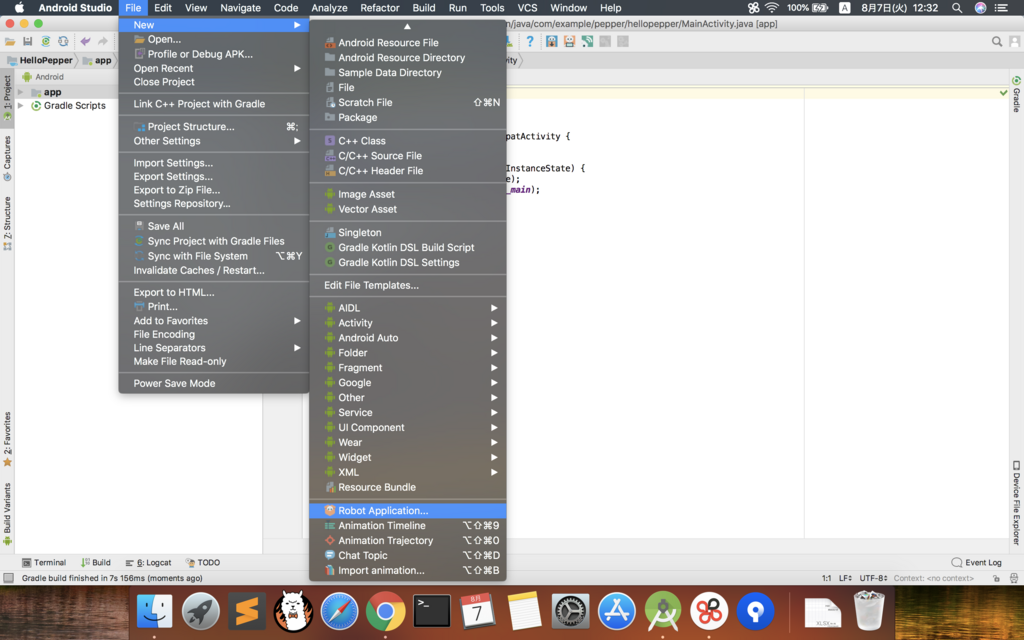Click Save All in File menu
This screenshot has height=640, width=1024.
pyautogui.click(x=214, y=226)
